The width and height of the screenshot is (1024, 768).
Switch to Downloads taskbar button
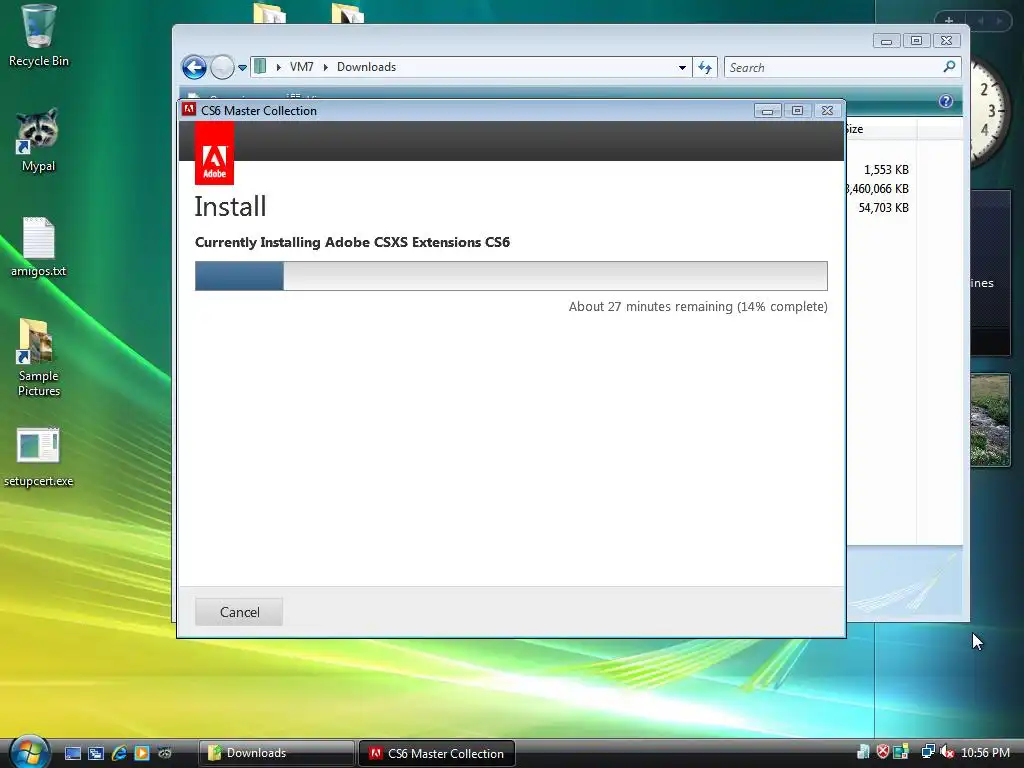coord(276,753)
